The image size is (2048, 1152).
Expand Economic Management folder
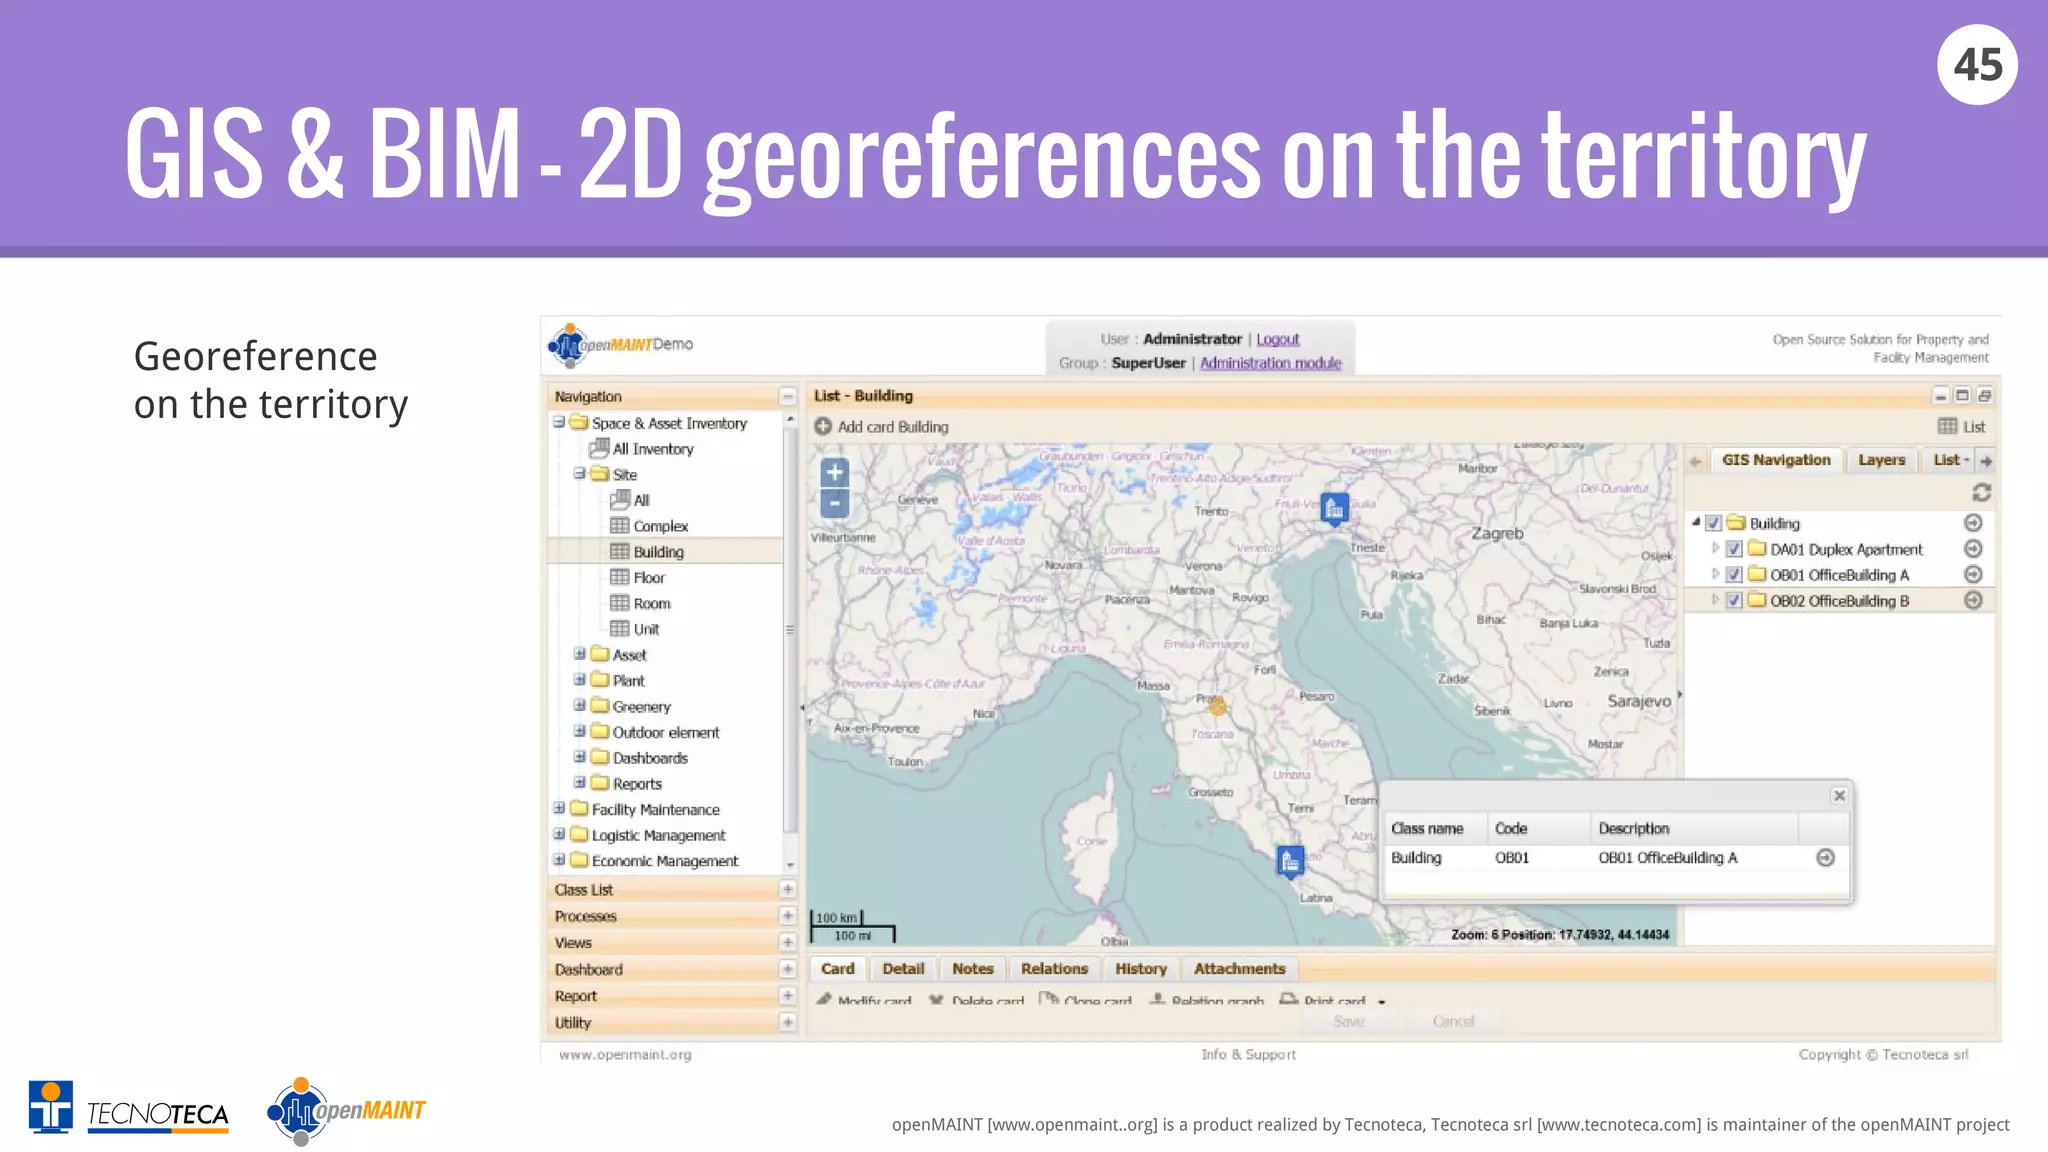[x=559, y=859]
